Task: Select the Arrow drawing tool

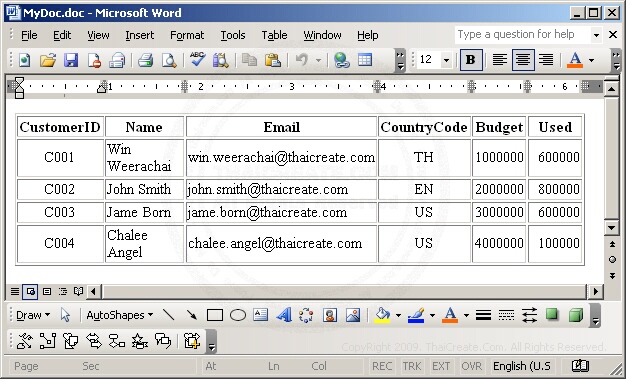Action: pos(192,315)
